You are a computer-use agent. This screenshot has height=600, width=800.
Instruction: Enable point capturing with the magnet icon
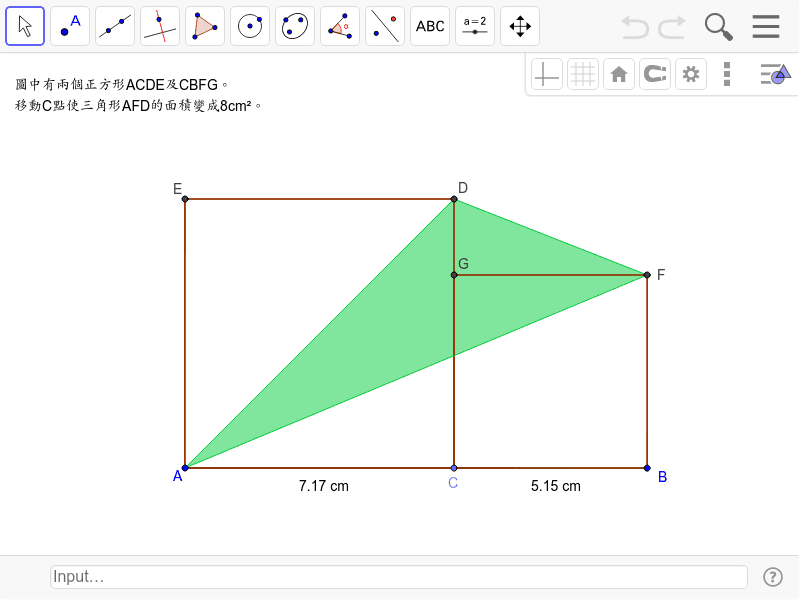654,73
